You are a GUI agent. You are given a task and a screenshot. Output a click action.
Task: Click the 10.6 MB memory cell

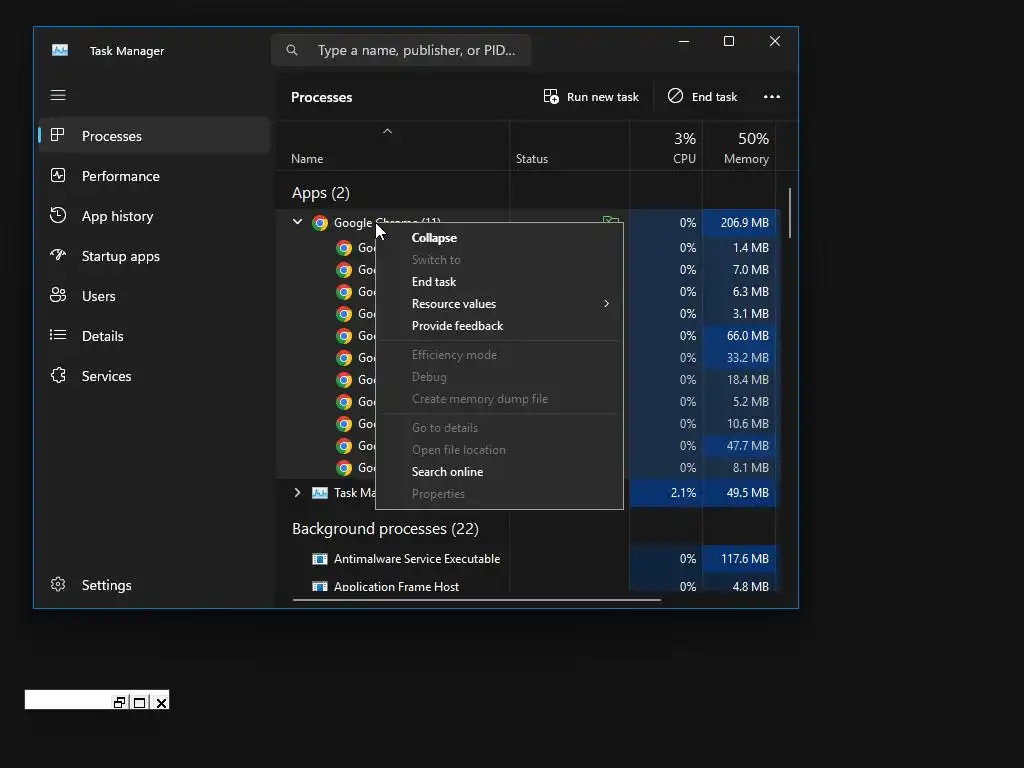click(x=739, y=424)
